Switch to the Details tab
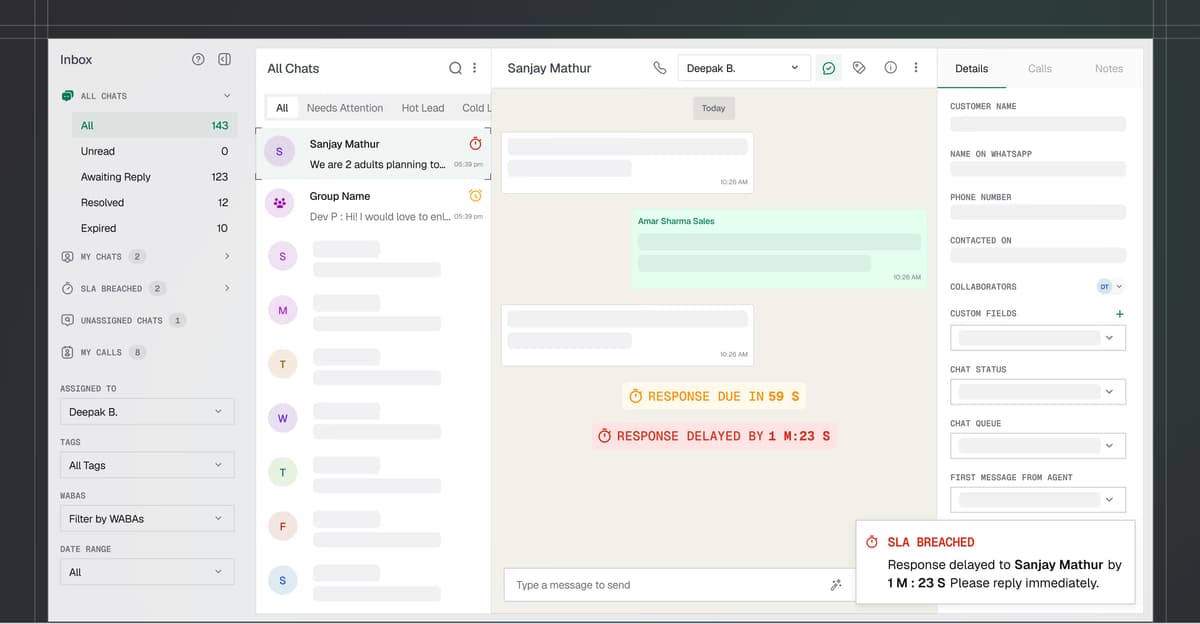 click(x=971, y=69)
